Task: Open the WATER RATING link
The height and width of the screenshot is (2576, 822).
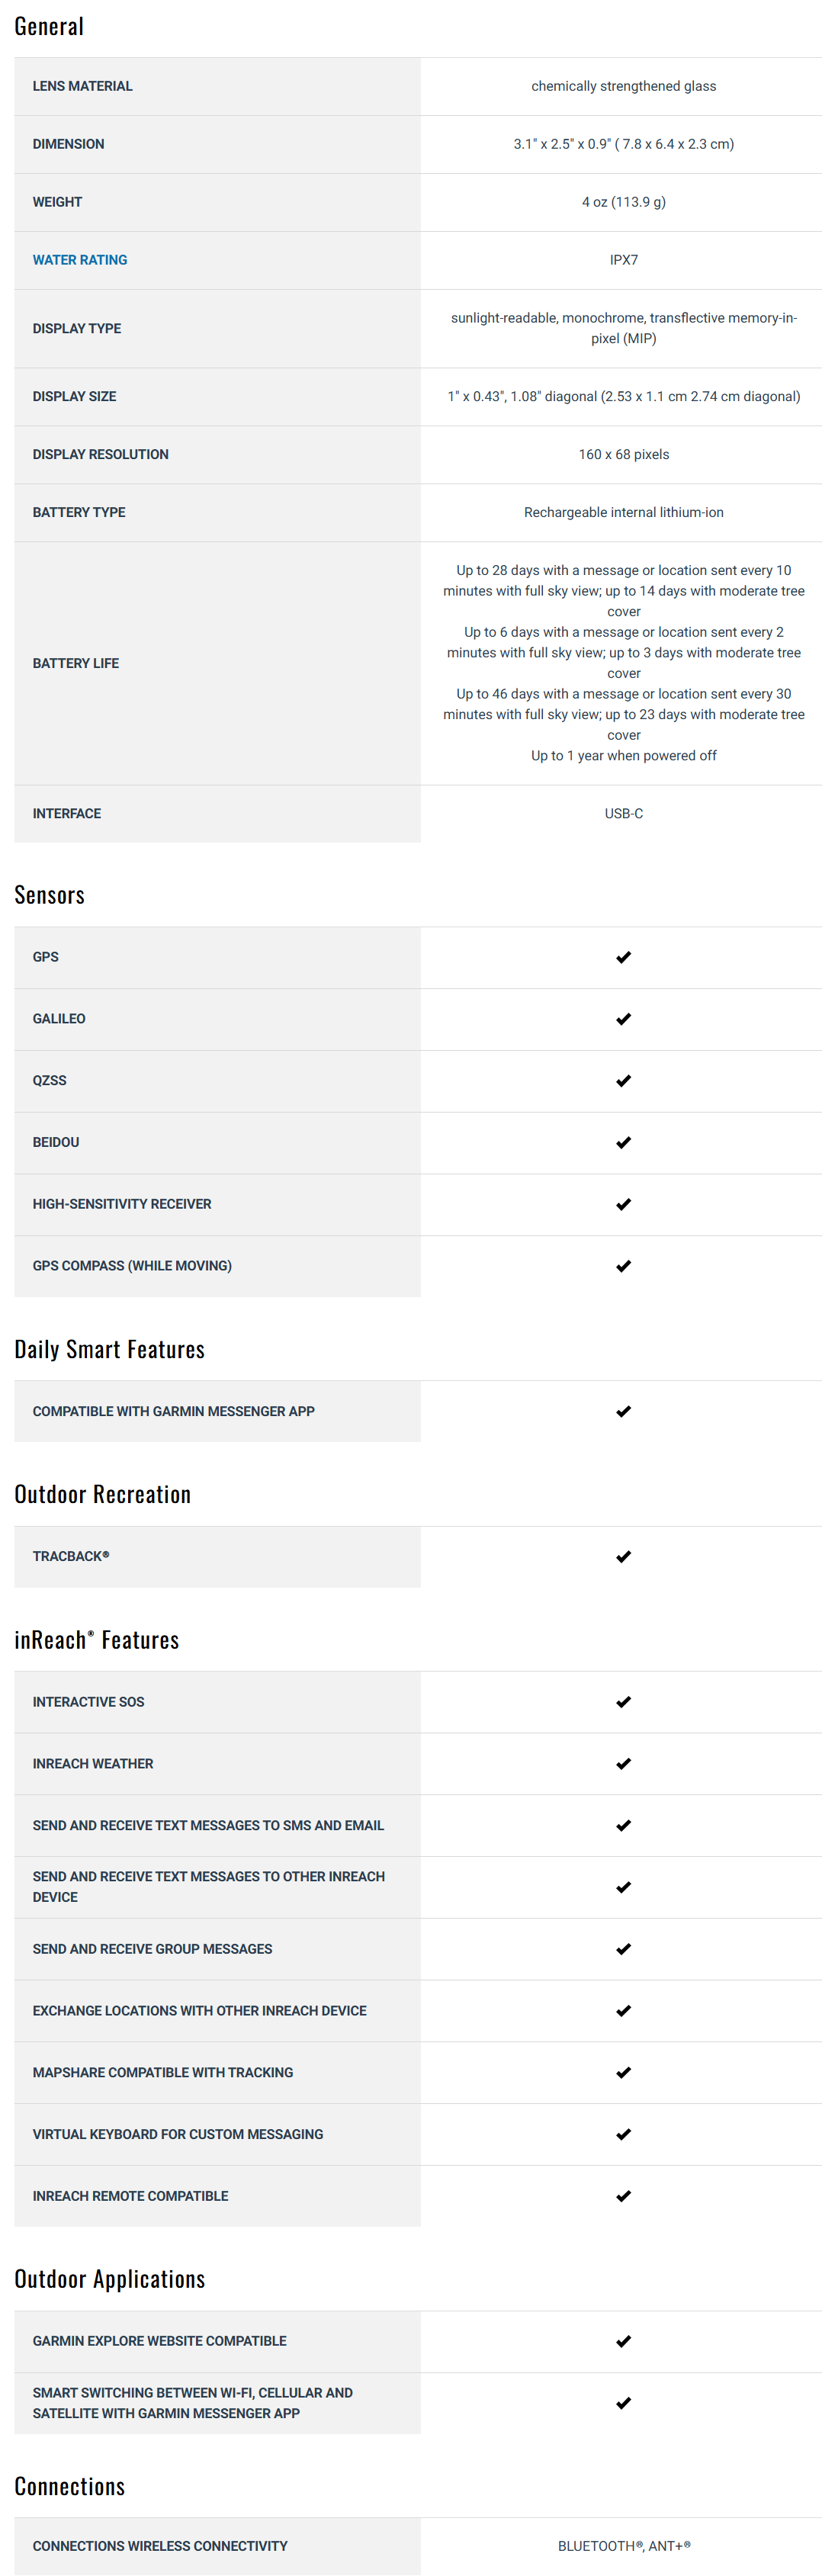Action: [80, 260]
